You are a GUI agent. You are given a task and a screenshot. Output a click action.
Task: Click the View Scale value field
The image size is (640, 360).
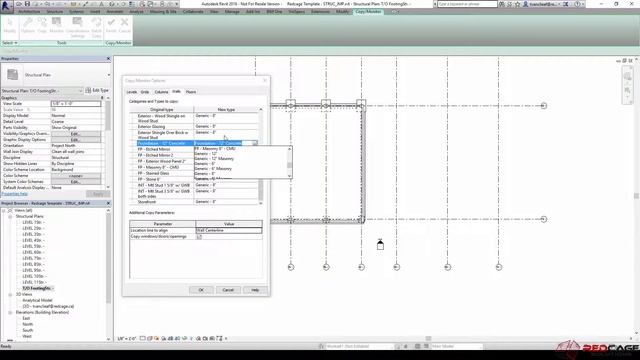(x=76, y=104)
